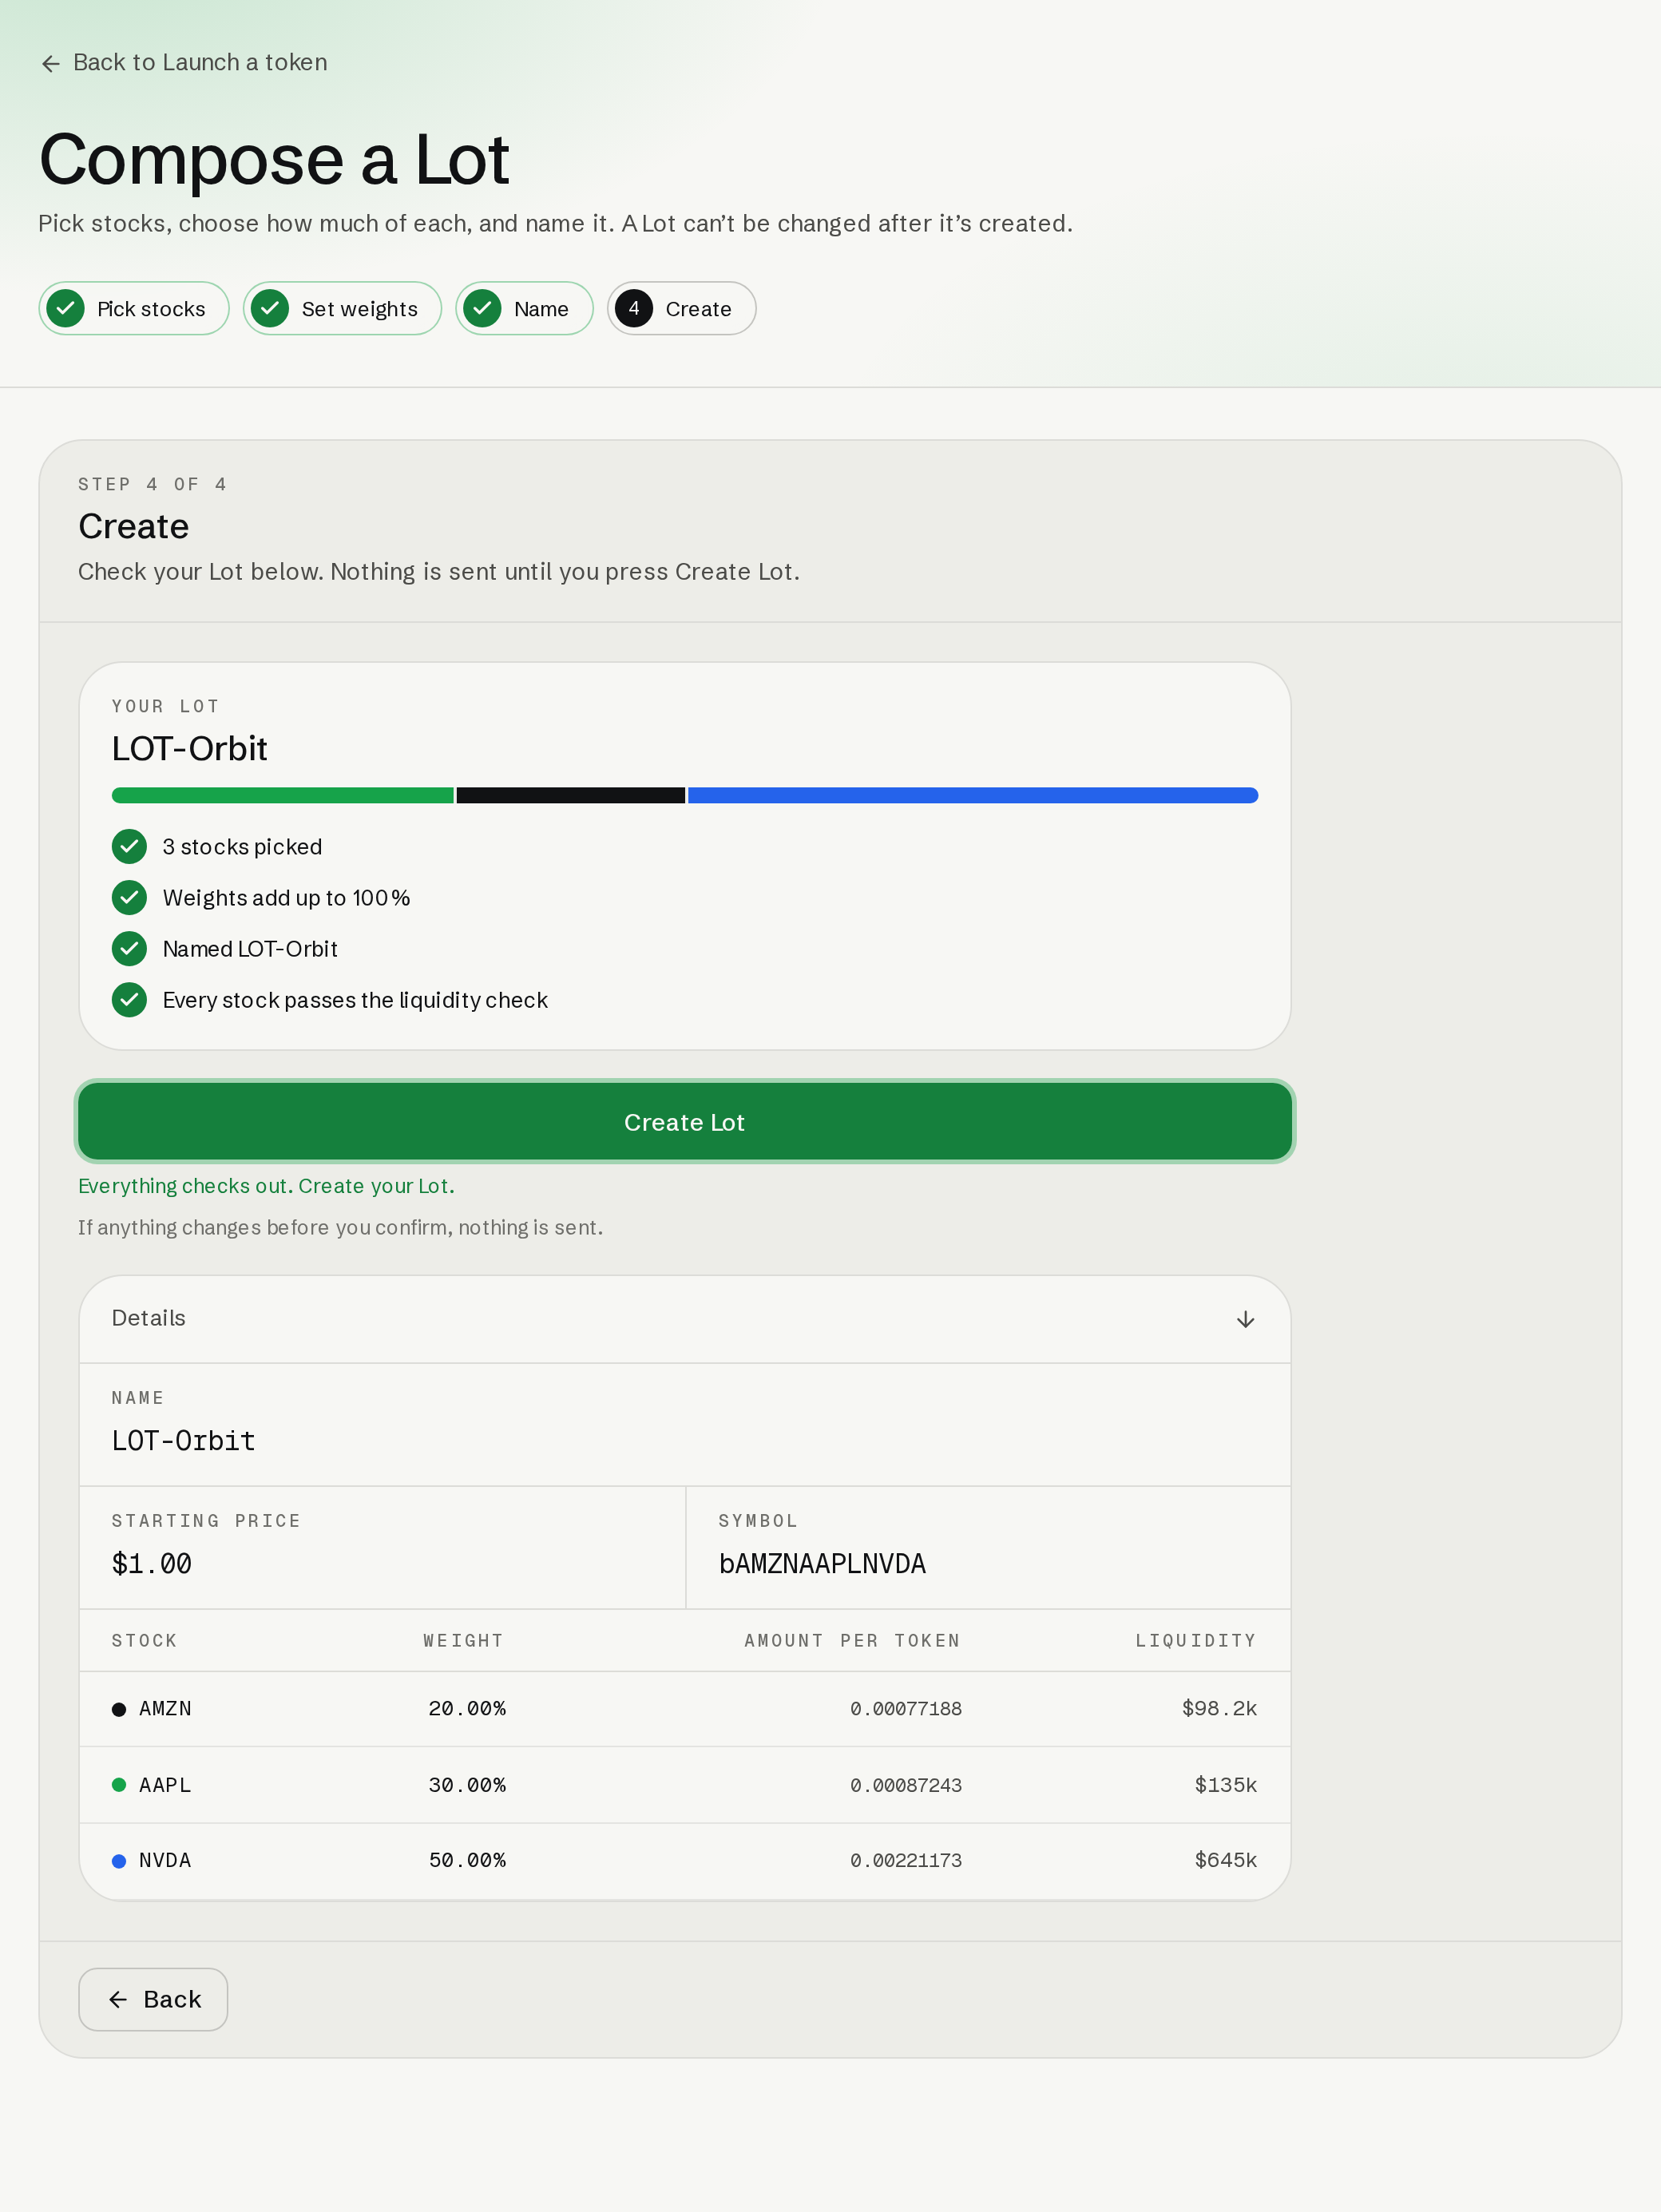
Task: Click the $645k liquidity value
Action: [1225, 1860]
